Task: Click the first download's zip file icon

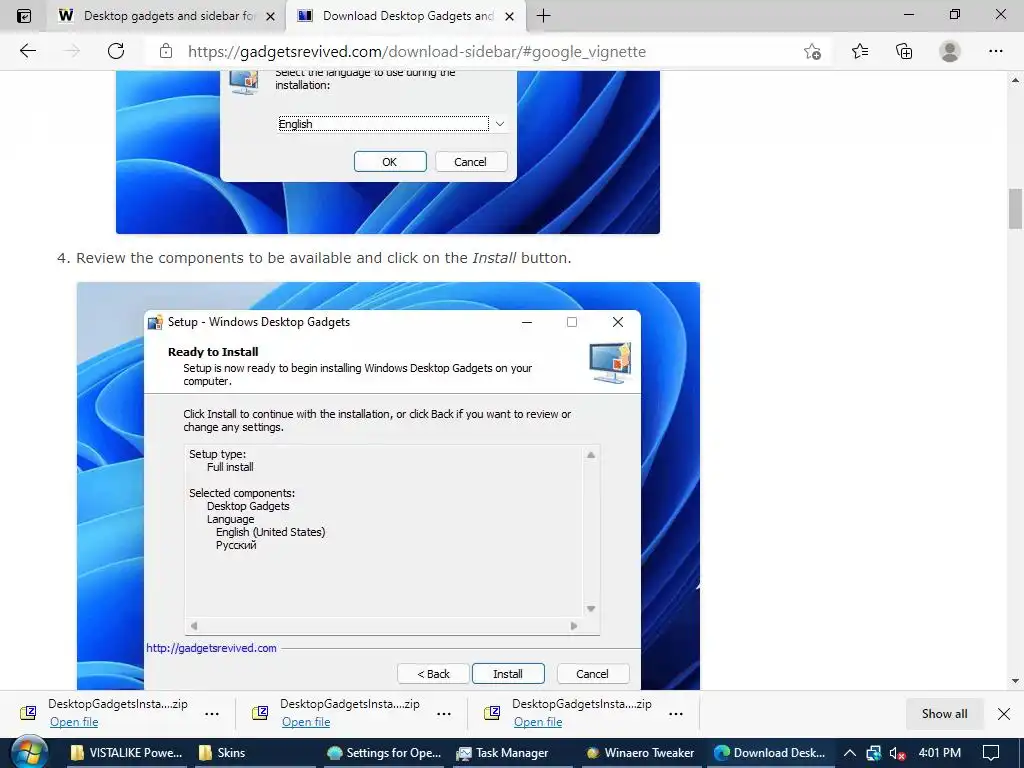Action: [28, 712]
